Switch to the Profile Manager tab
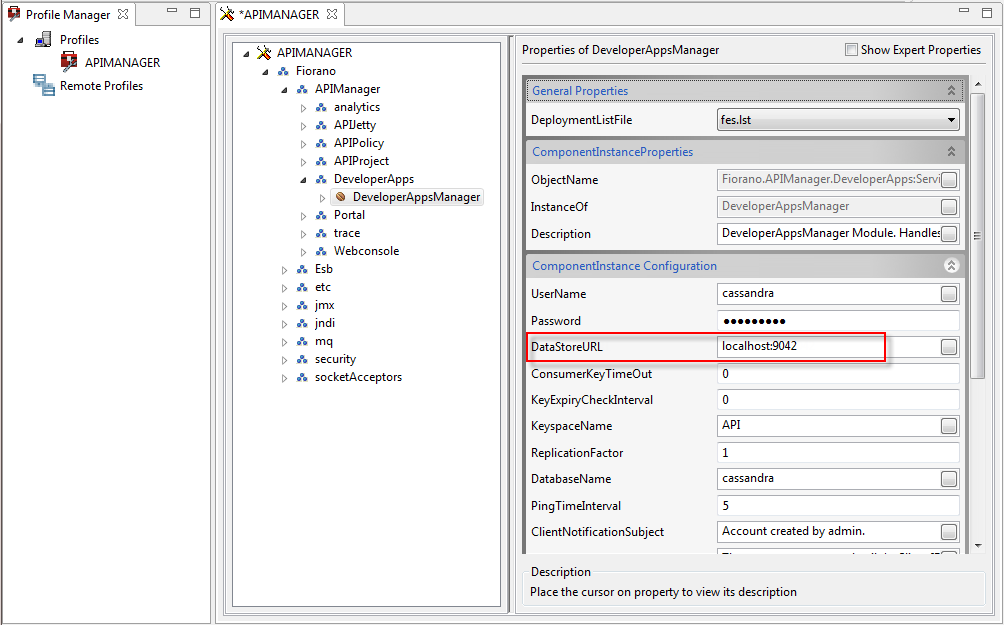This screenshot has height=625, width=1004. (x=68, y=15)
